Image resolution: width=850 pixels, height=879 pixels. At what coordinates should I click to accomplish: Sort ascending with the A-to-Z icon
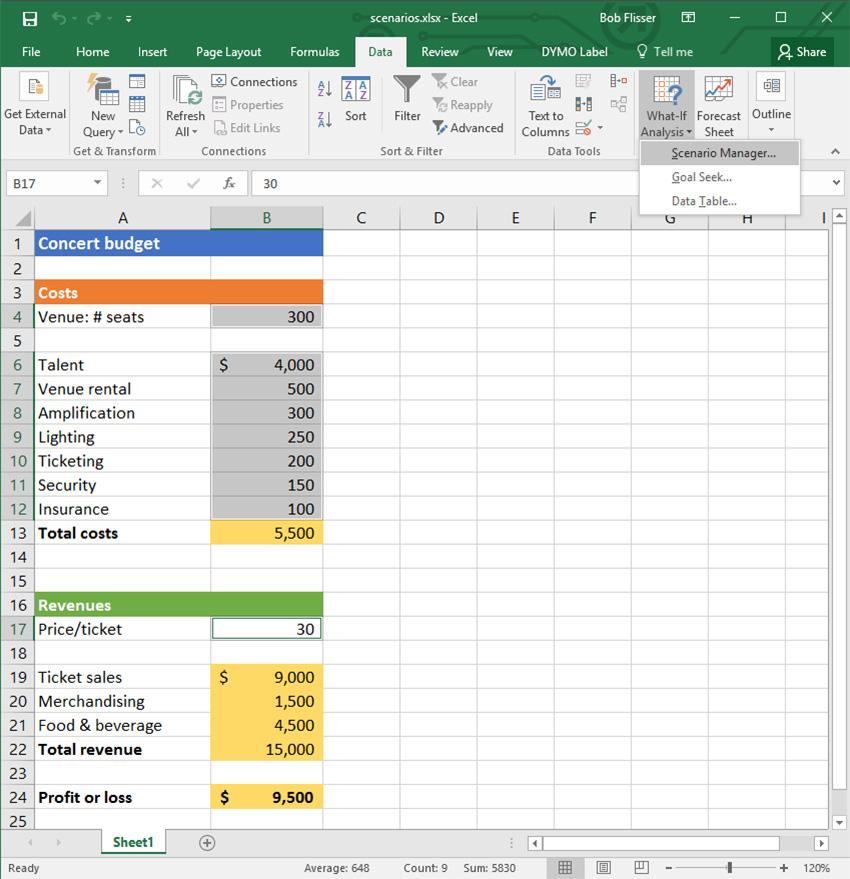(325, 89)
